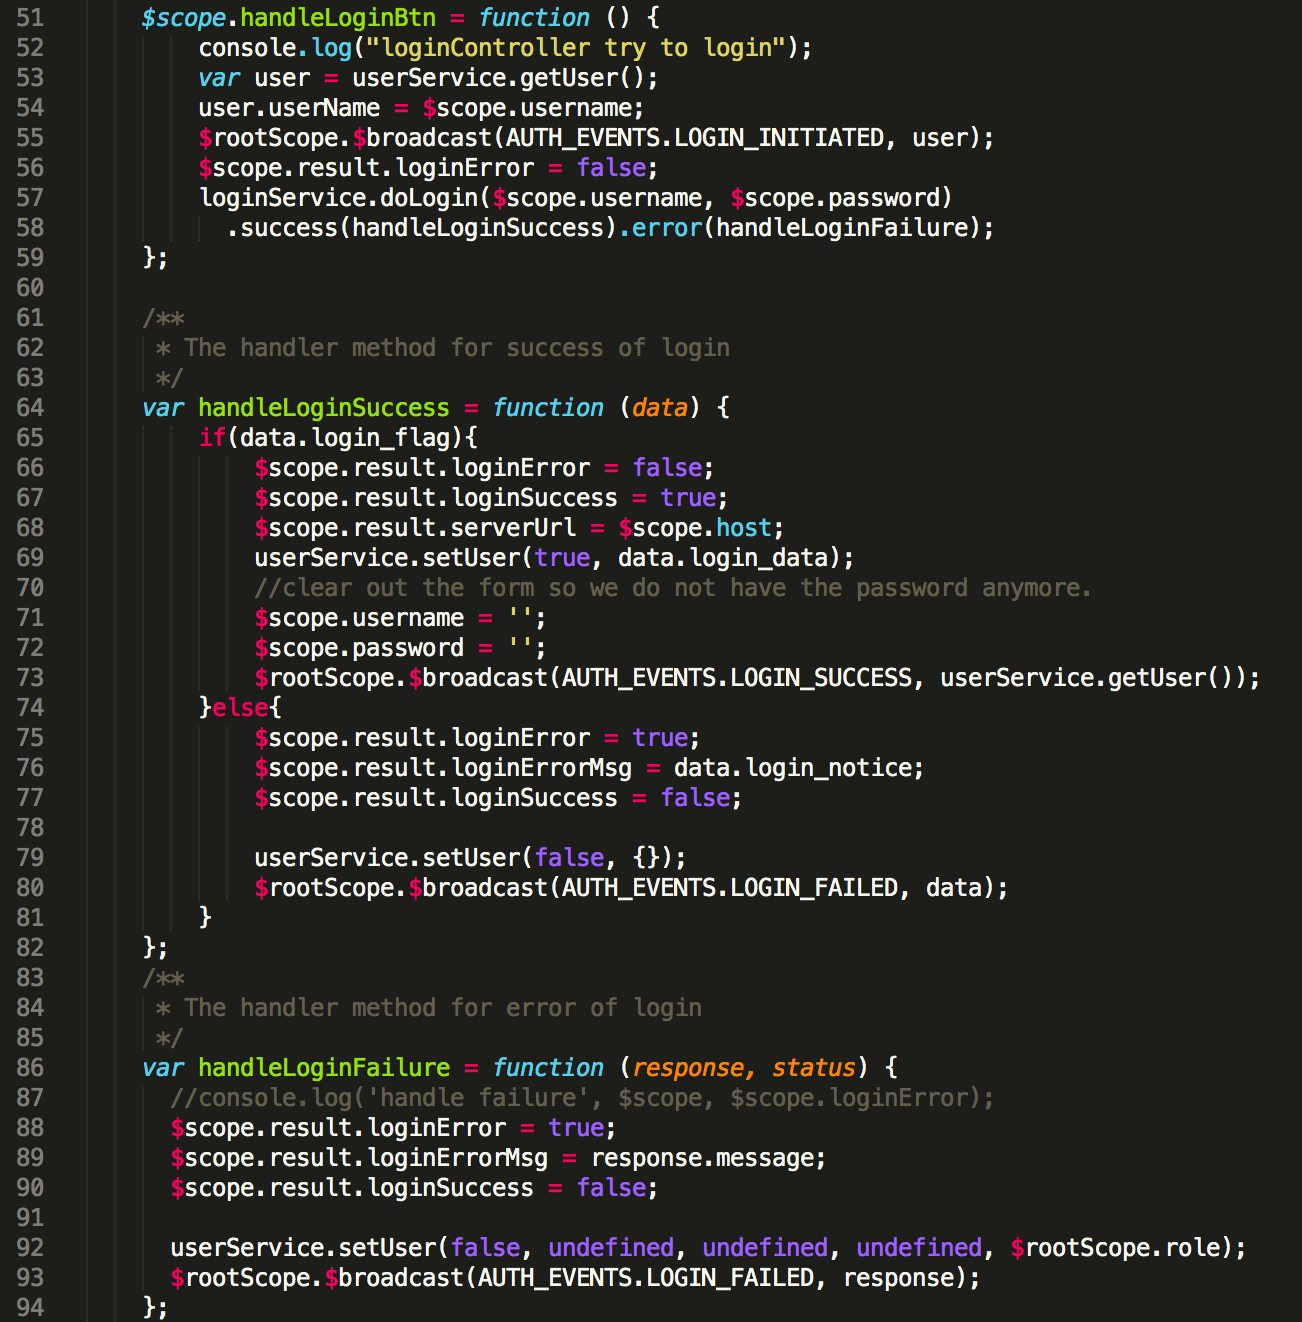
Task: Click the "data" parameter on line 64
Action: (x=660, y=408)
